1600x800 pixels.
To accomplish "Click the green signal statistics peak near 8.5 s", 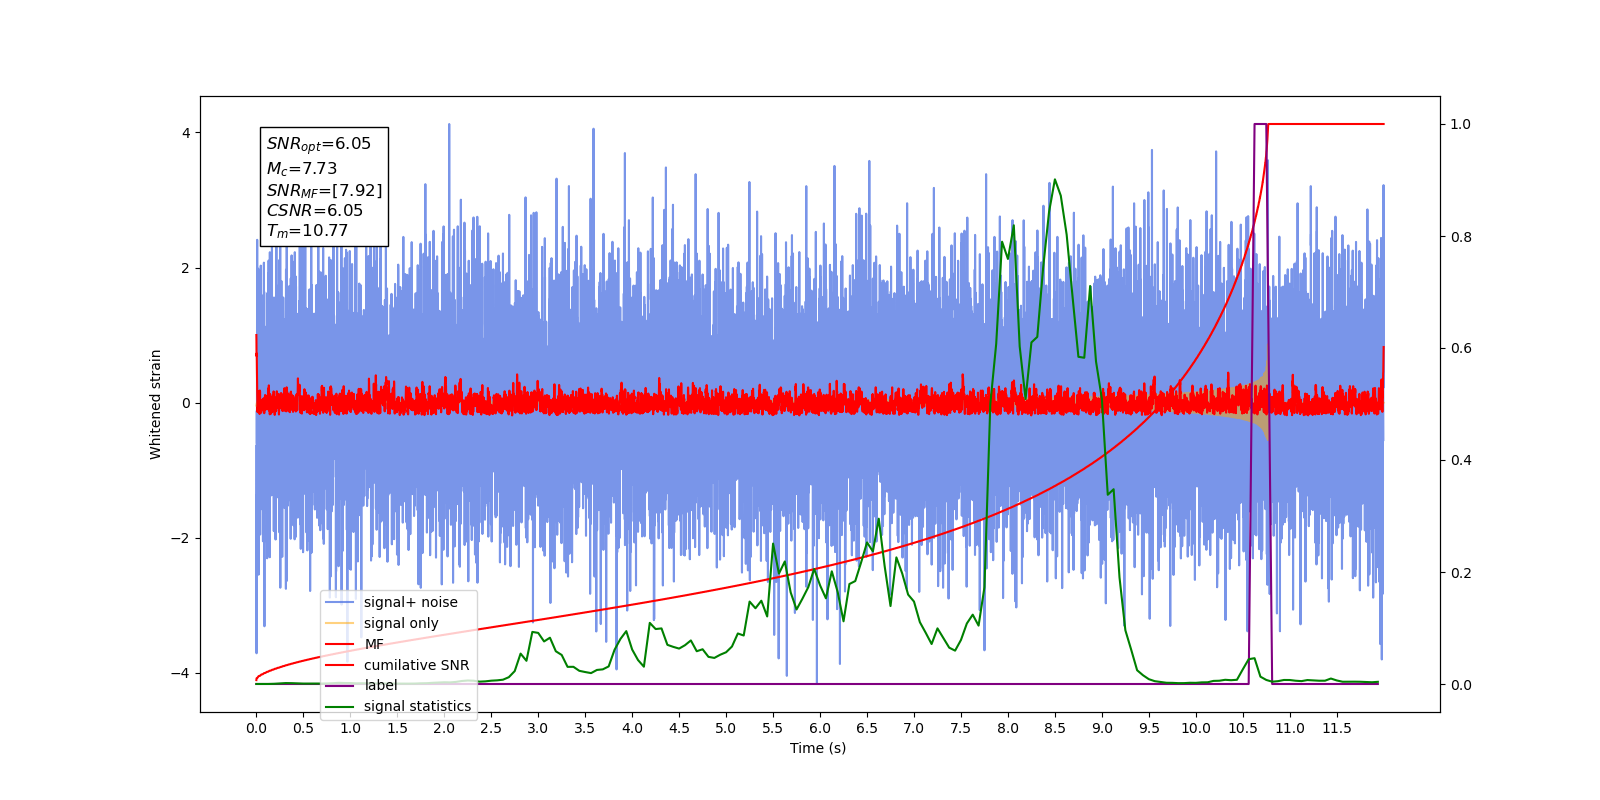I will (x=1055, y=181).
